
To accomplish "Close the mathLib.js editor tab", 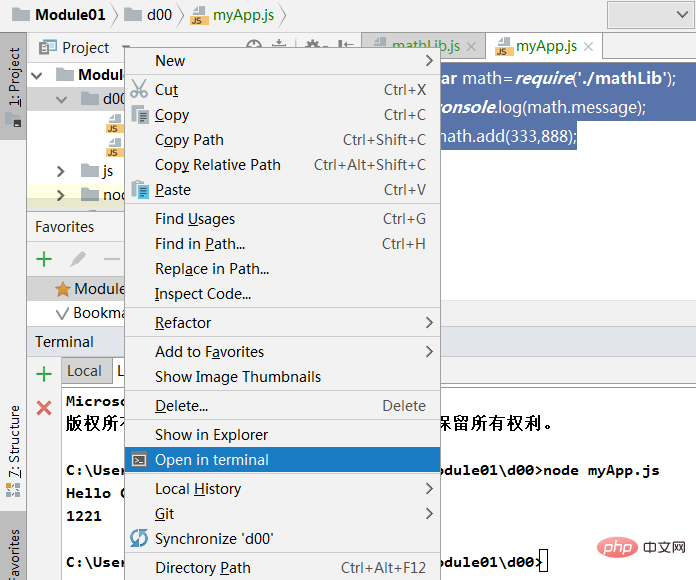I will (471, 46).
